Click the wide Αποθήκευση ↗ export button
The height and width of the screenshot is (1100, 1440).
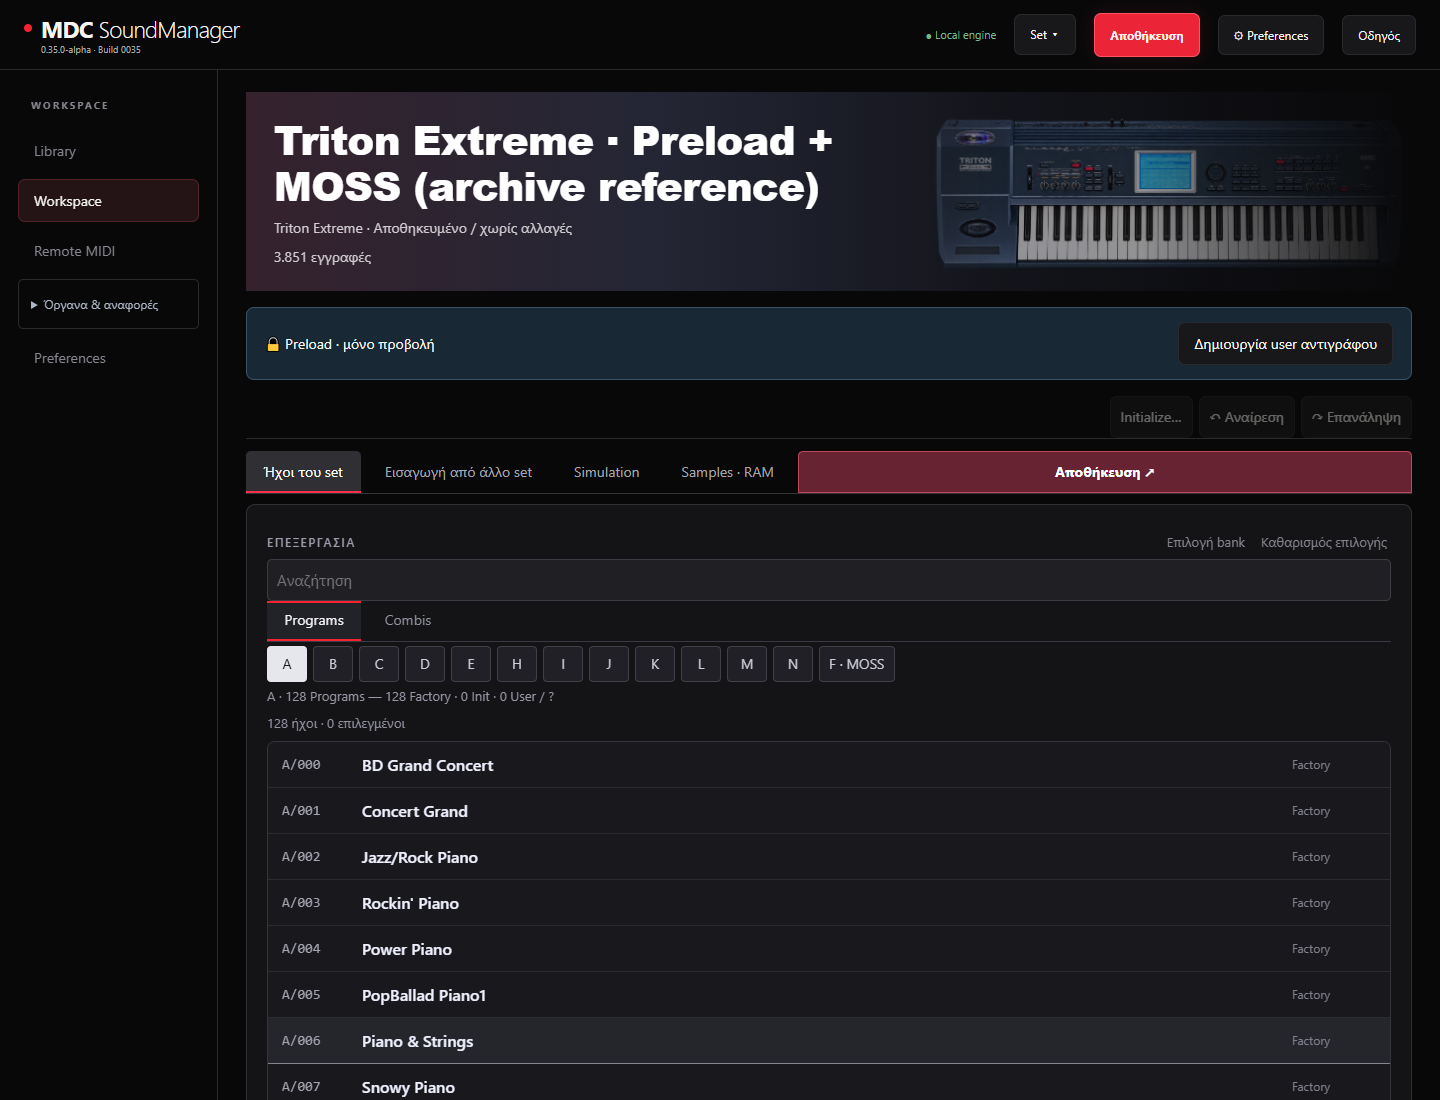point(1104,472)
